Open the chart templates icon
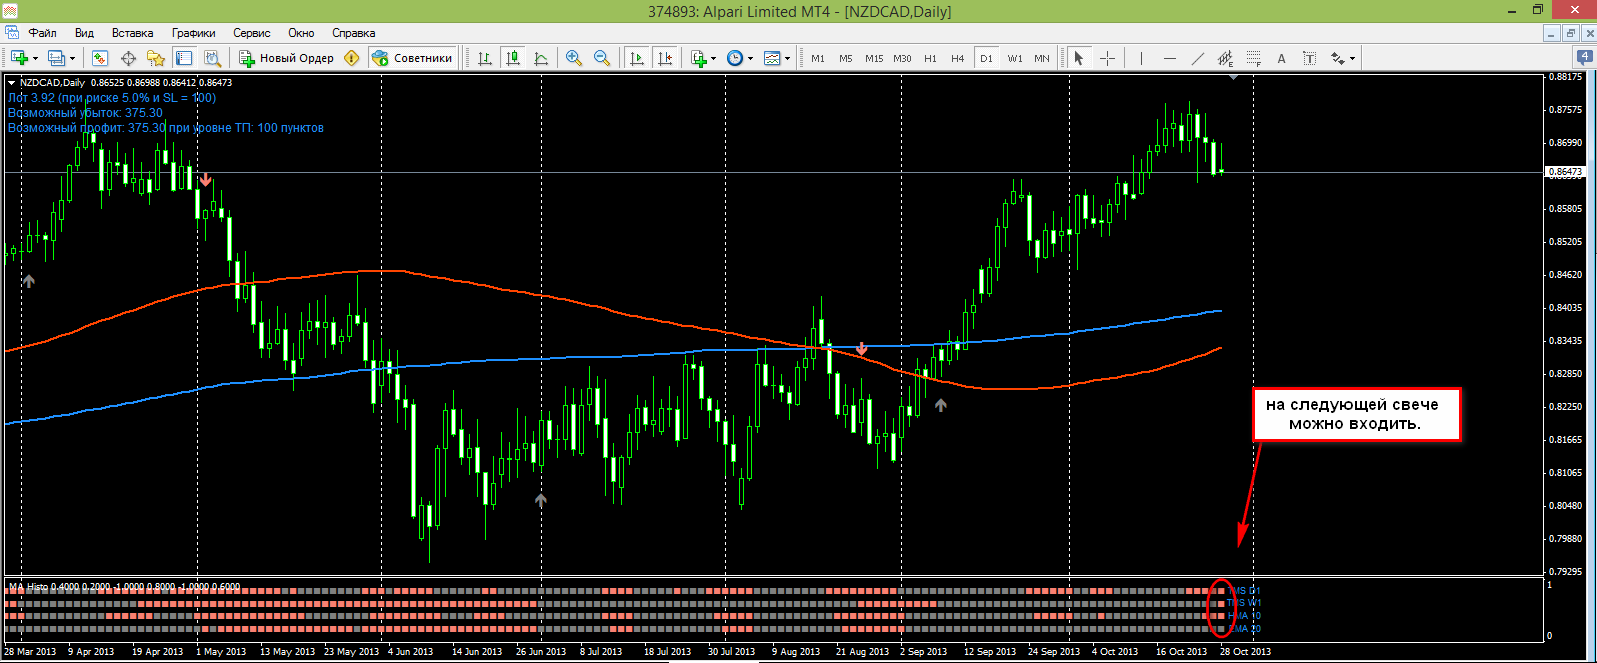This screenshot has width=1597, height=663. coord(772,58)
